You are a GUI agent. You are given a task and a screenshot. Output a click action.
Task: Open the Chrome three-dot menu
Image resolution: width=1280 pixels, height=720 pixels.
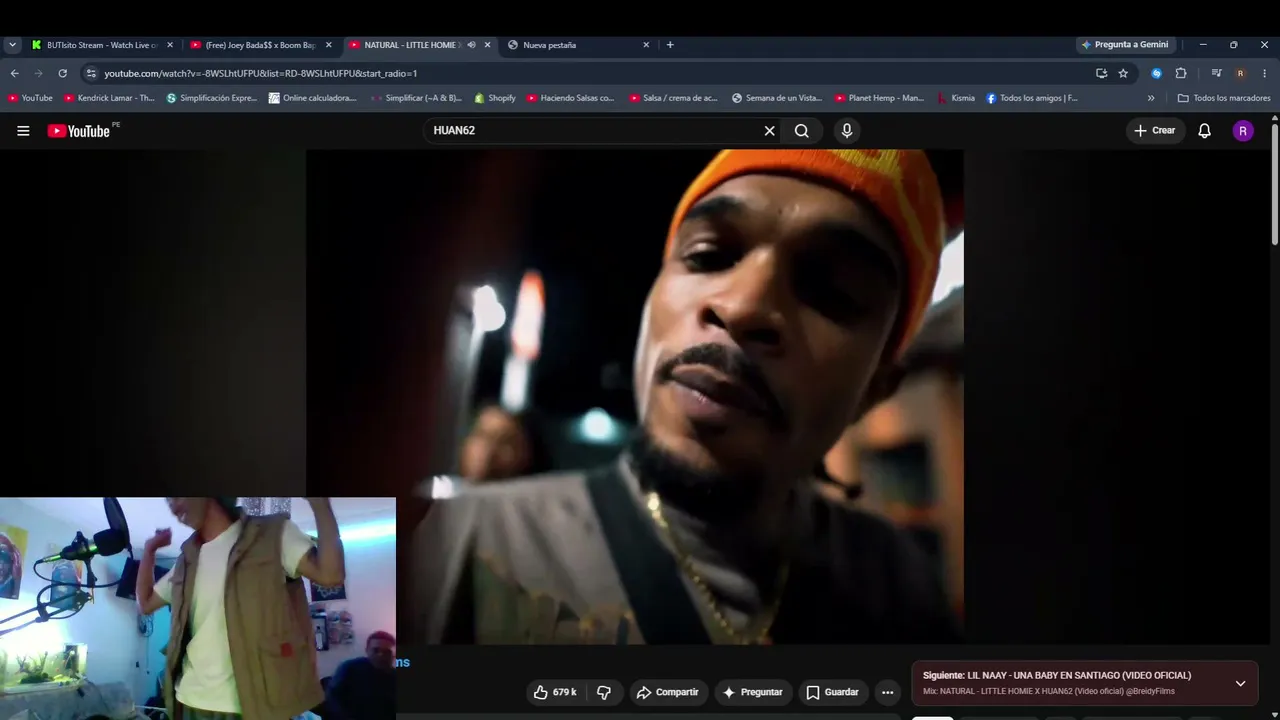tap(1265, 73)
